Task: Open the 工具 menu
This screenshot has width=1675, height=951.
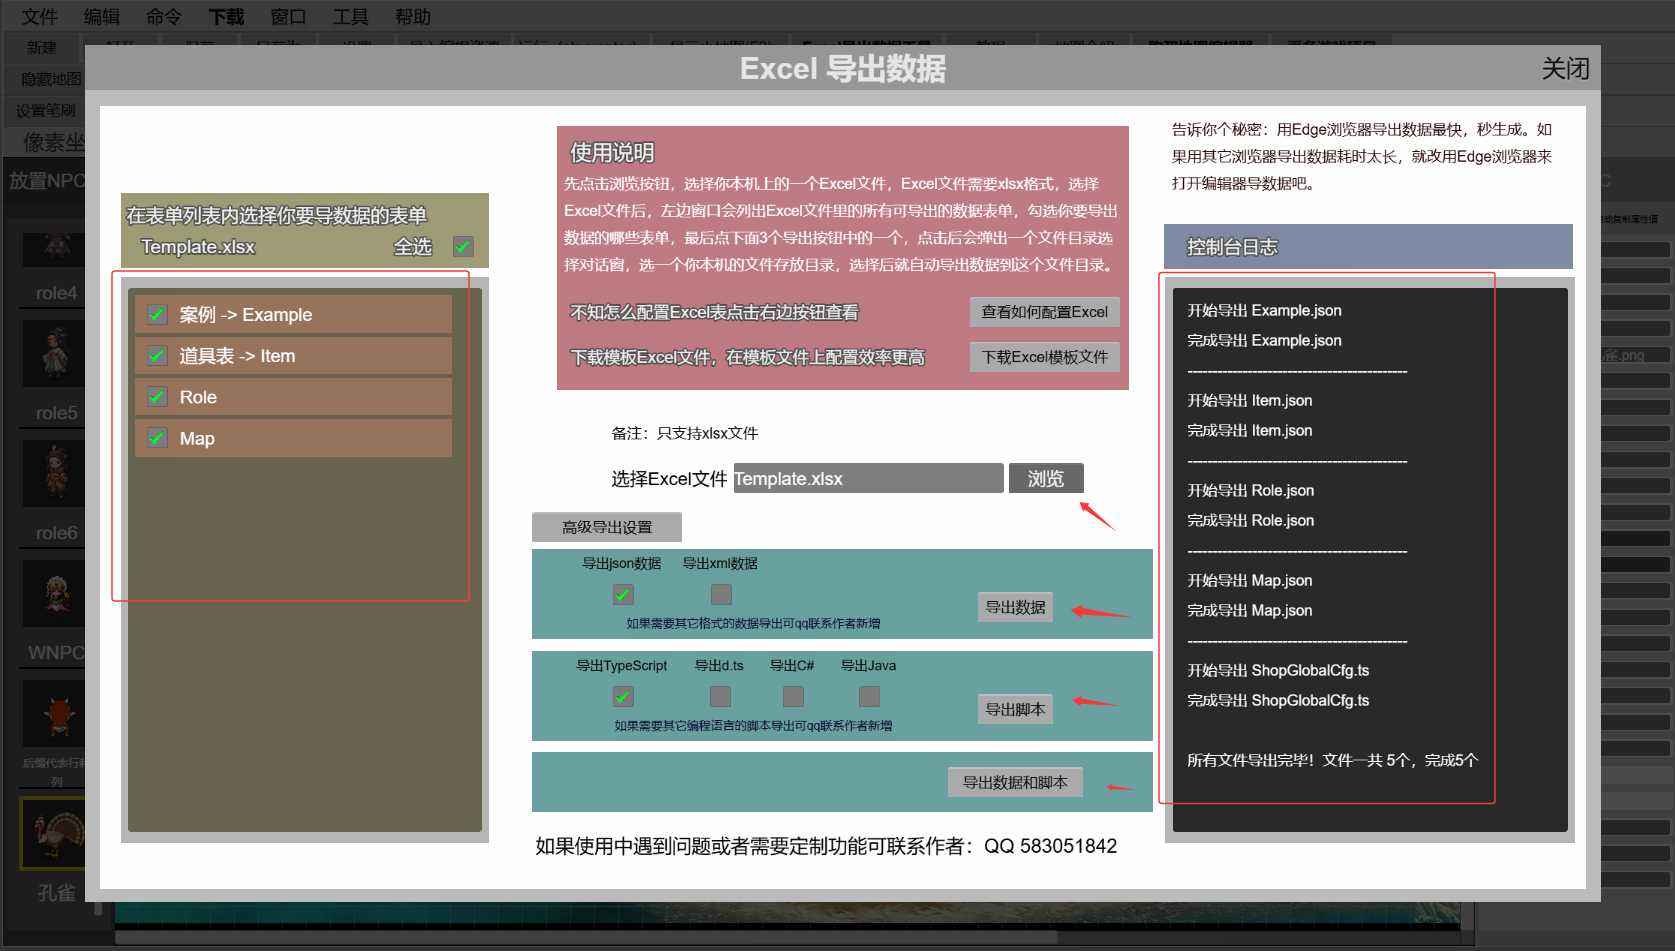Action: [x=351, y=16]
